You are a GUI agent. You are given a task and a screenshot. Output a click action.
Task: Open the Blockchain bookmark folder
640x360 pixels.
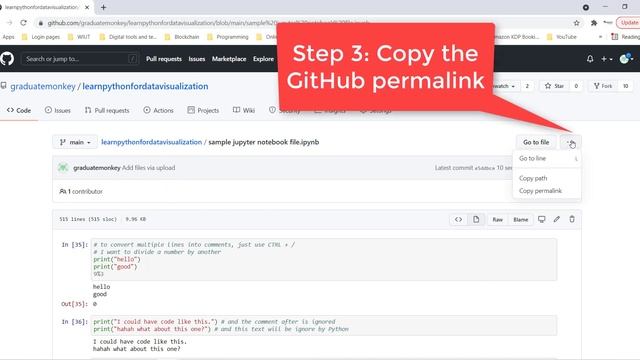182,37
